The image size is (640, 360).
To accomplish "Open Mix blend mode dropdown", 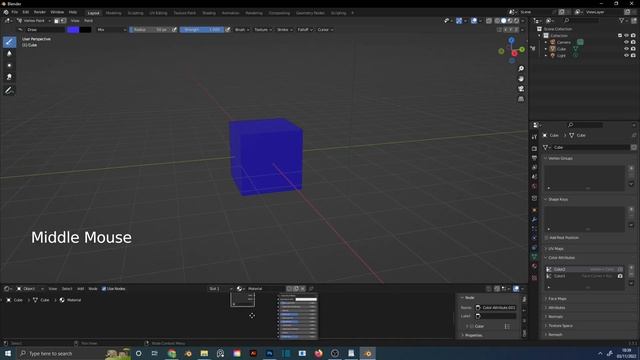I will (111, 29).
